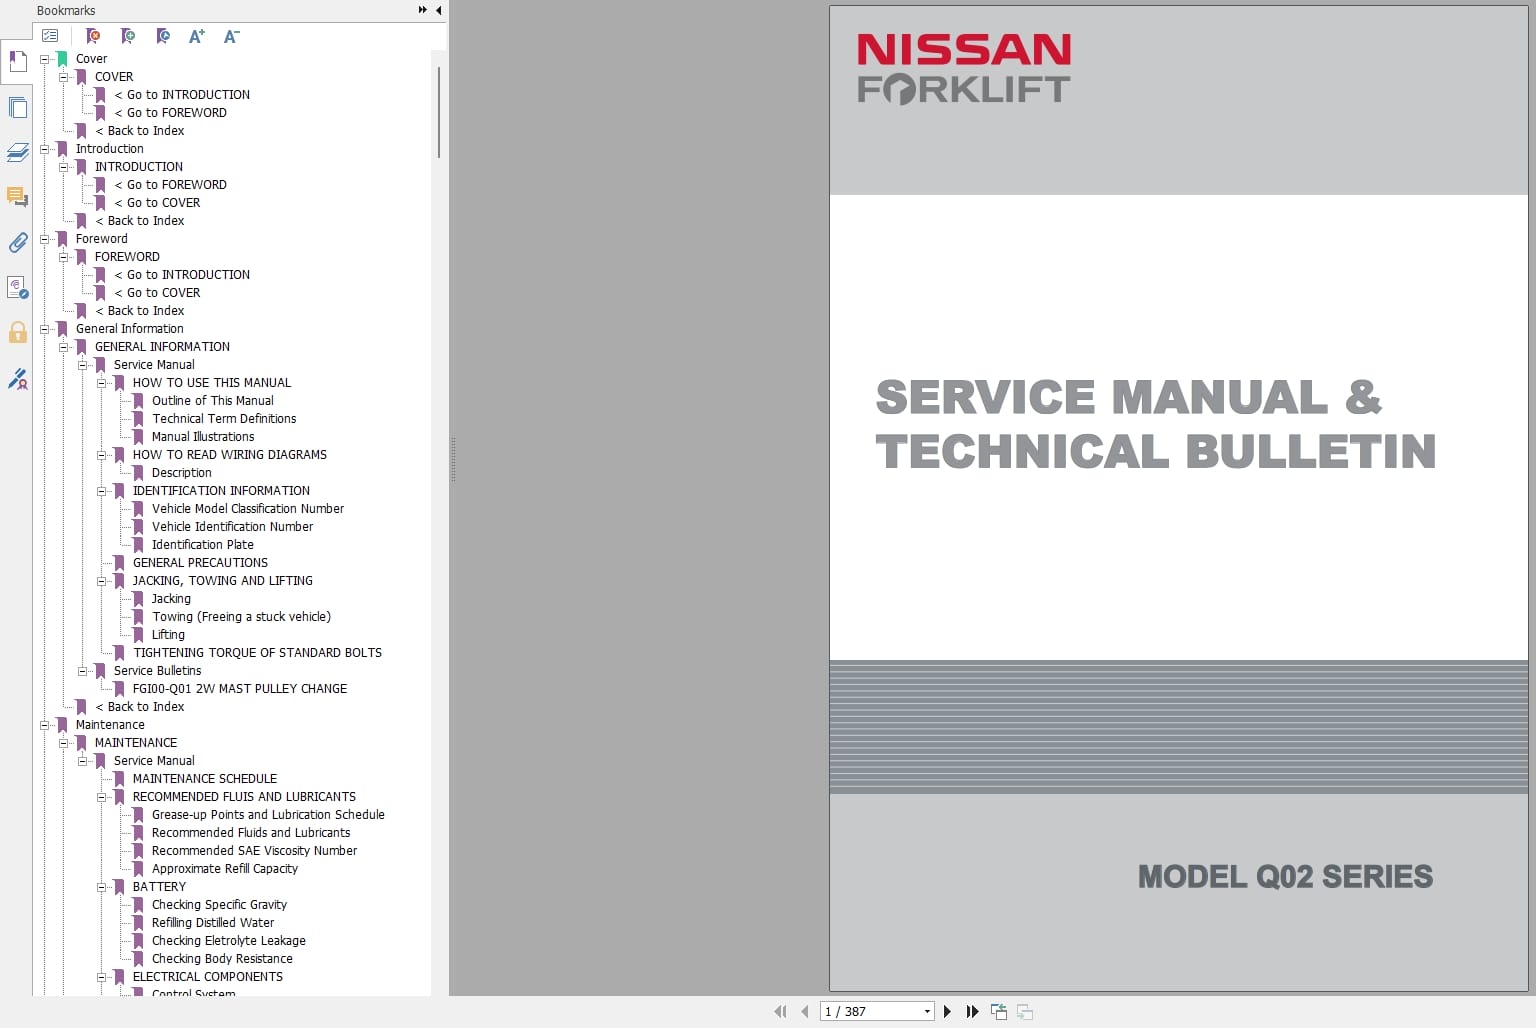
Task: Open the page number dropdown
Action: (x=927, y=1011)
